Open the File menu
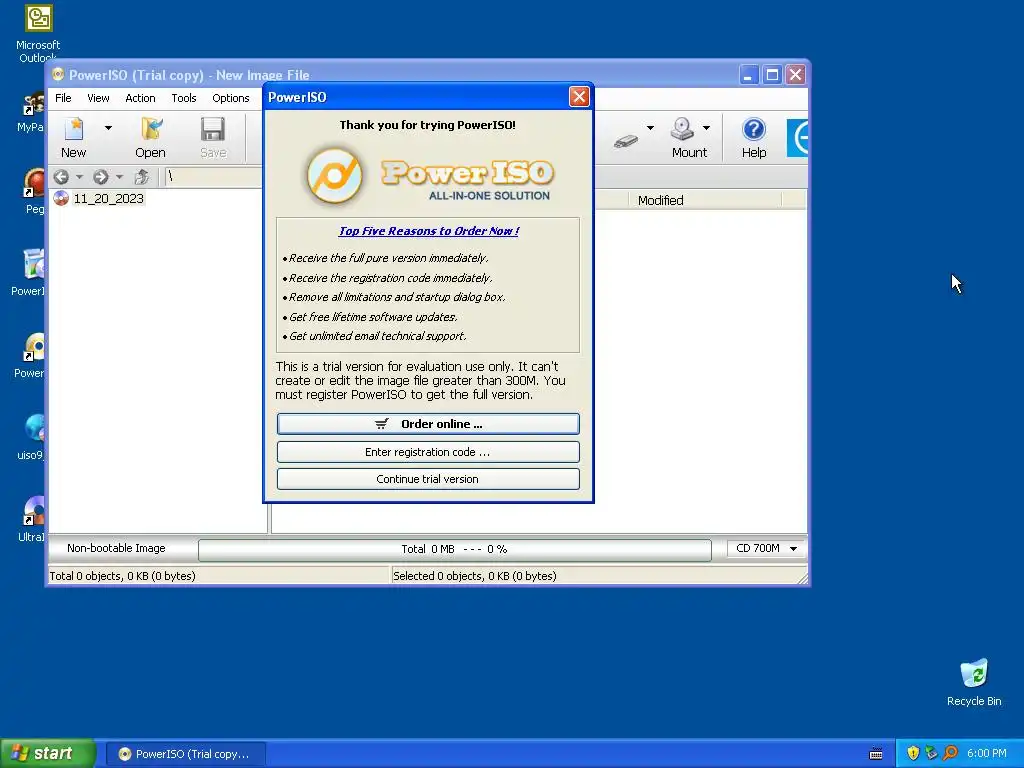1024x768 pixels. (x=63, y=98)
